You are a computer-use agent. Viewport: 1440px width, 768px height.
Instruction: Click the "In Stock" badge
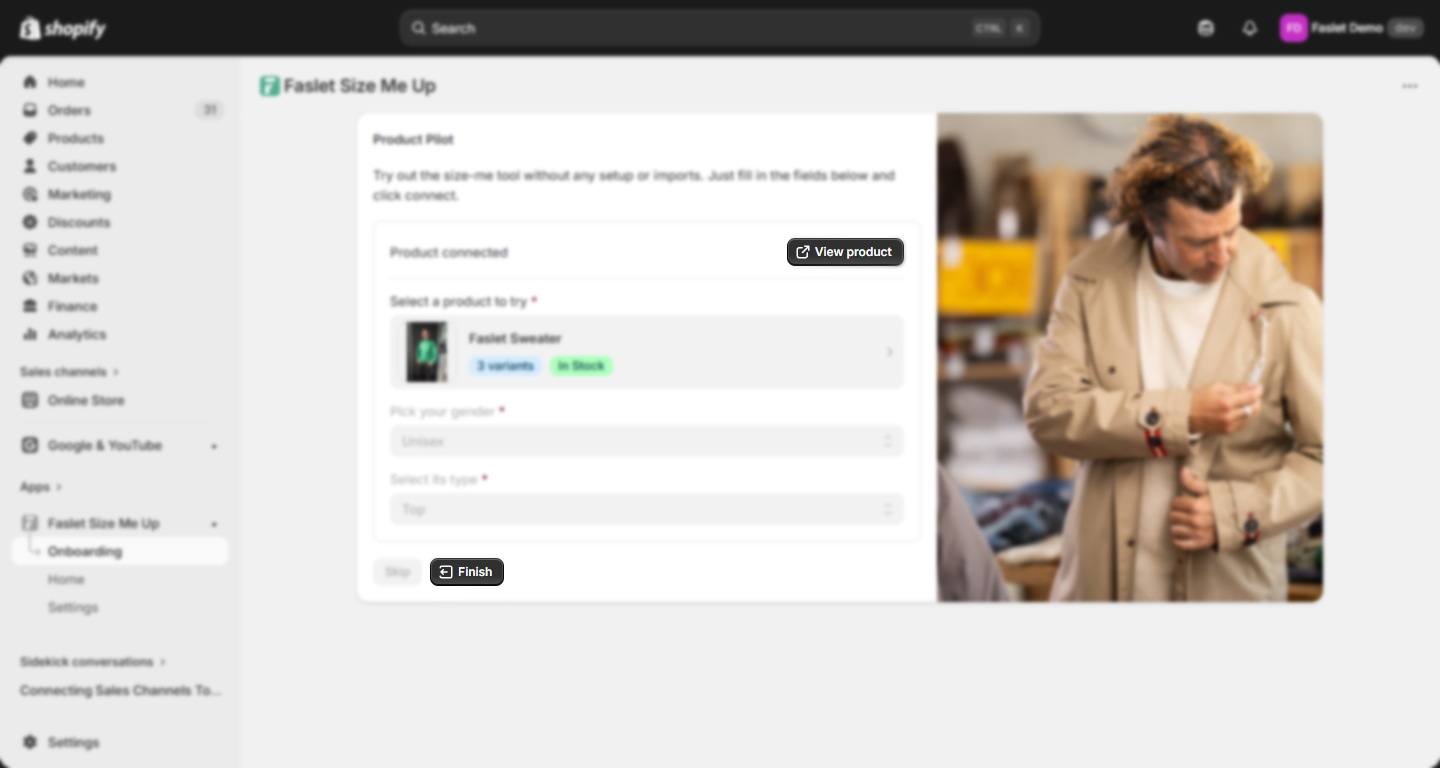point(581,366)
